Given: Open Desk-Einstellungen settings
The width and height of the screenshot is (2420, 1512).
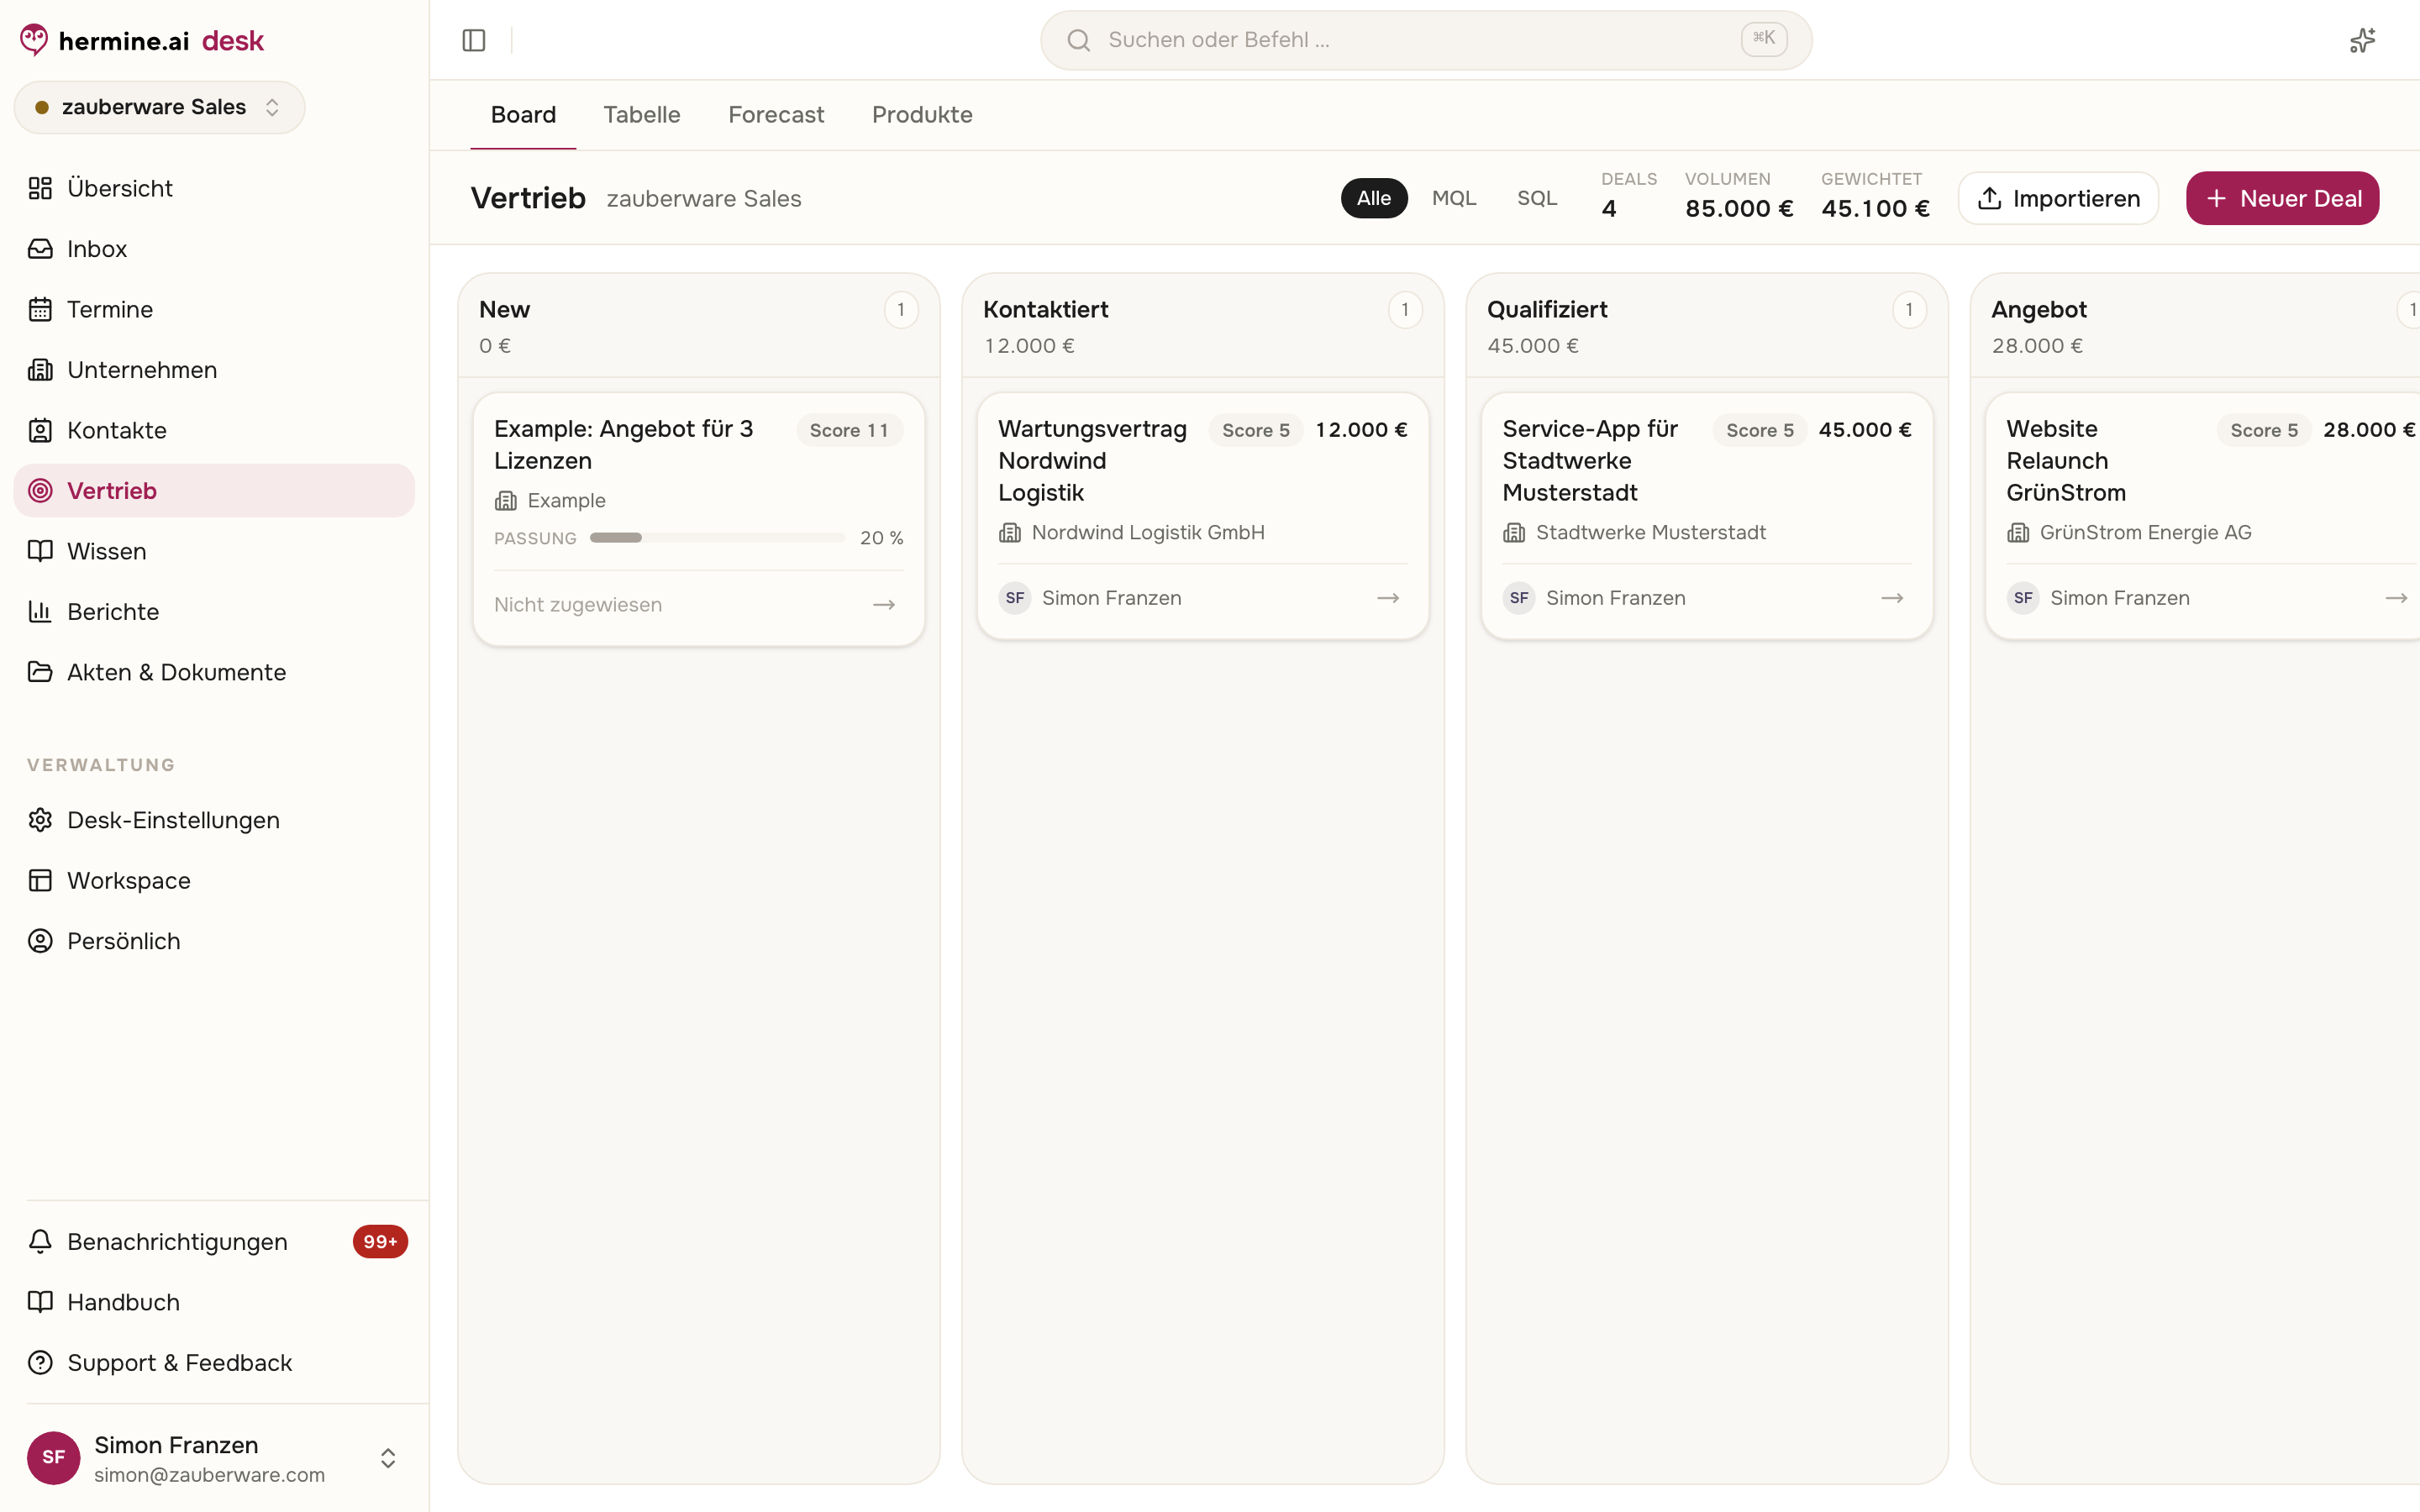Looking at the screenshot, I should pyautogui.click(x=214, y=820).
